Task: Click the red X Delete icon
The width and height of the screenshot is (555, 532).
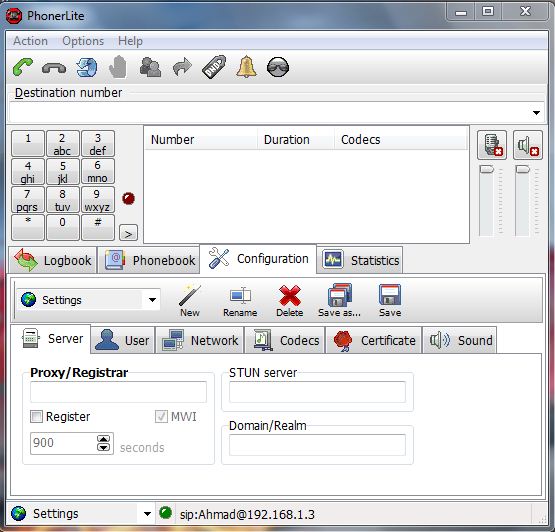Action: 290,301
